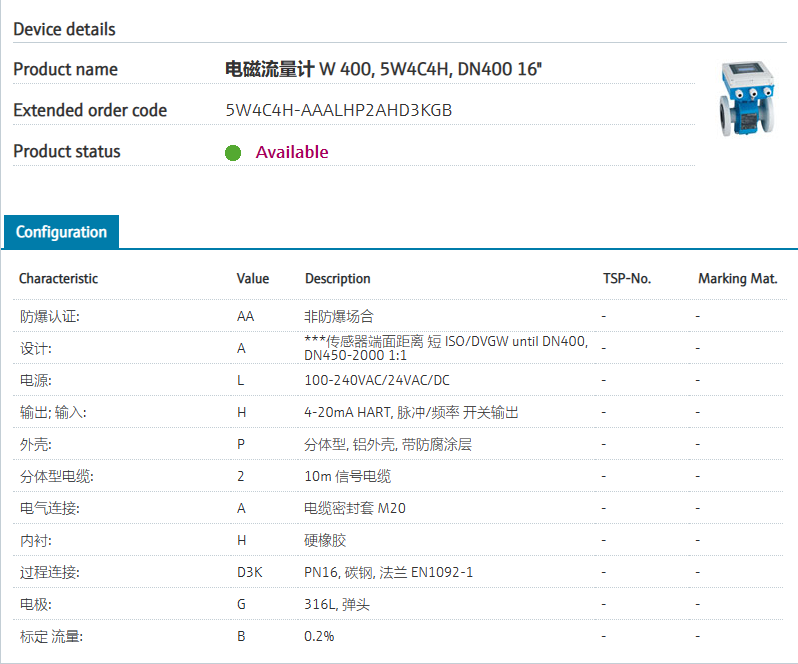Click the TSP-No. column header
Viewport: 798px width, 664px height.
point(627,279)
